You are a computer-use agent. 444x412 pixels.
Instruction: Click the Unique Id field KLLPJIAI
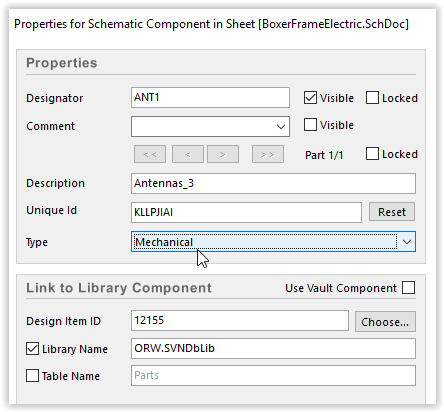pos(246,212)
